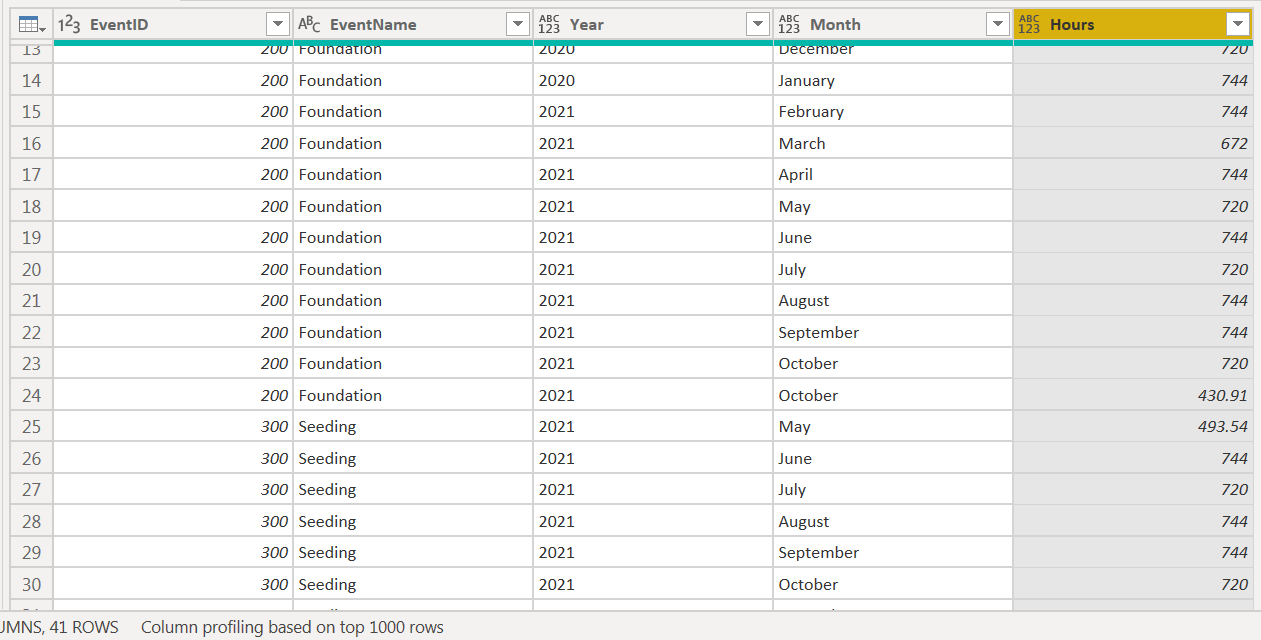Image resolution: width=1261 pixels, height=640 pixels.
Task: Click the 'September' cell in row 29
Action: [x=893, y=553]
